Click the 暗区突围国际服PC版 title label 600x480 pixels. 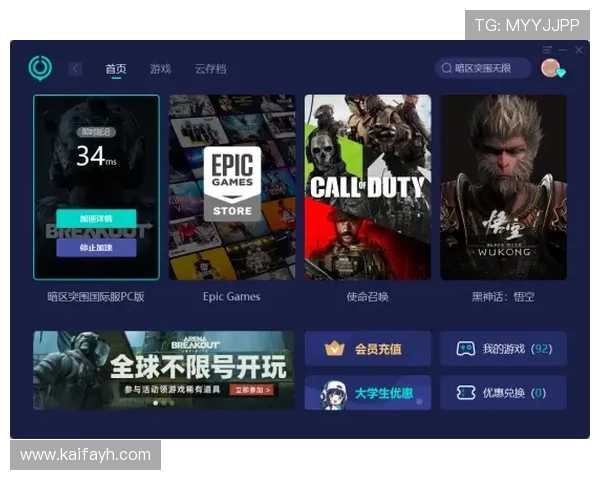(96, 297)
